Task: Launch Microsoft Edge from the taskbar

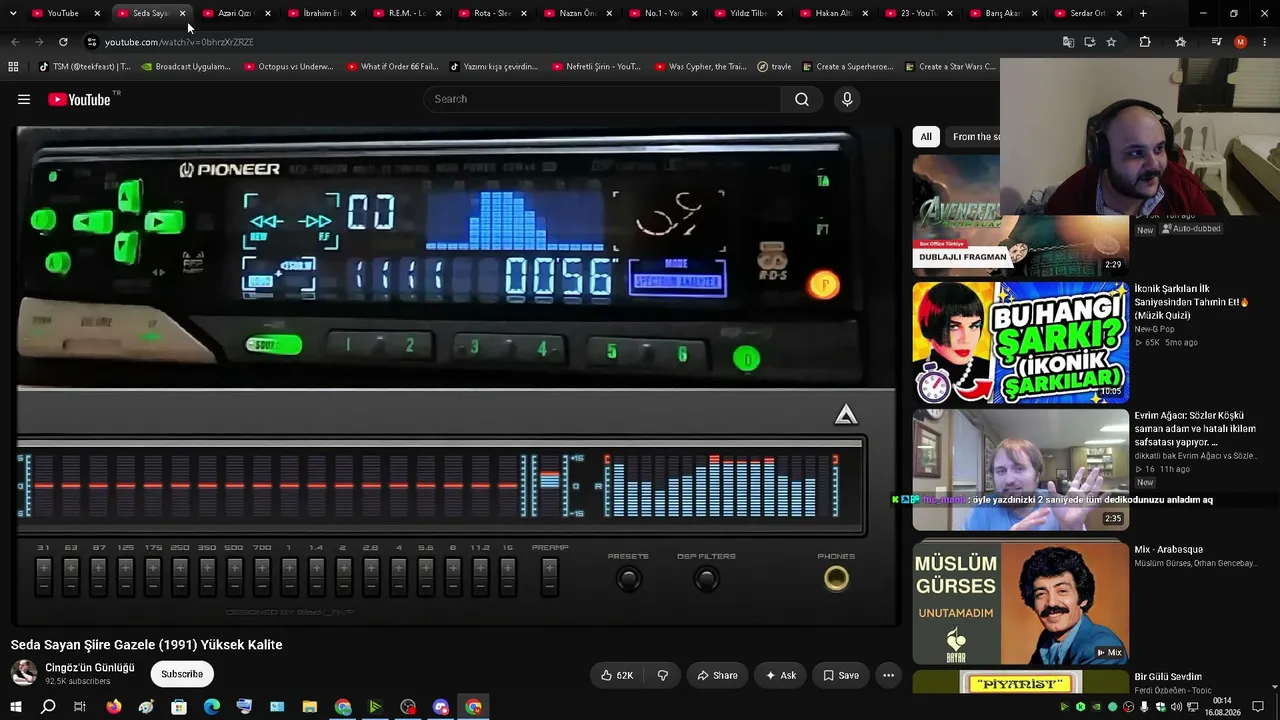Action: point(212,707)
